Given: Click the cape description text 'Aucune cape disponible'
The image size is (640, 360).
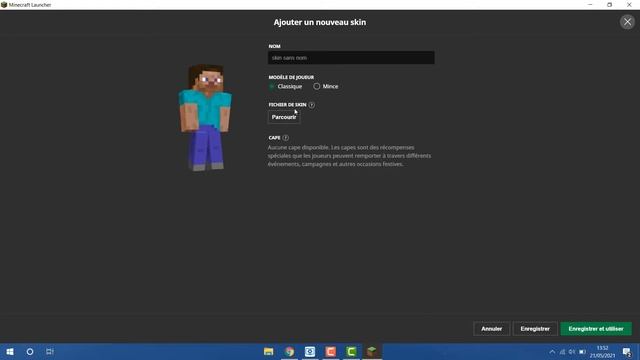Looking at the screenshot, I should pyautogui.click(x=298, y=147).
